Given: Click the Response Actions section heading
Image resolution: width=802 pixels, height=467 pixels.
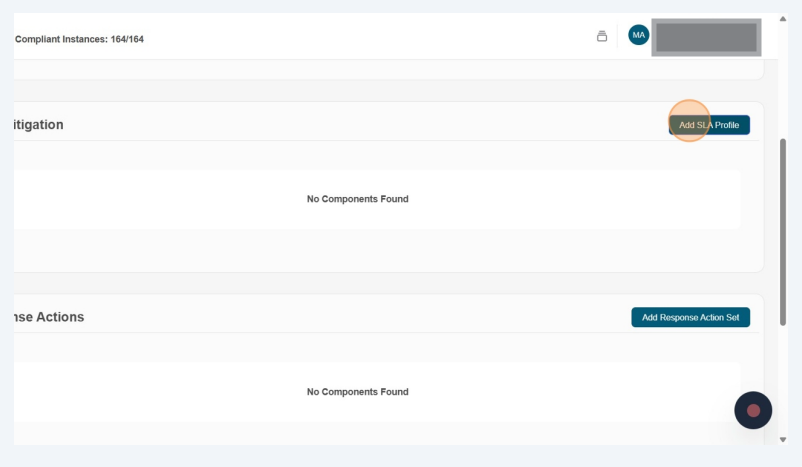Looking at the screenshot, I should pos(48,317).
